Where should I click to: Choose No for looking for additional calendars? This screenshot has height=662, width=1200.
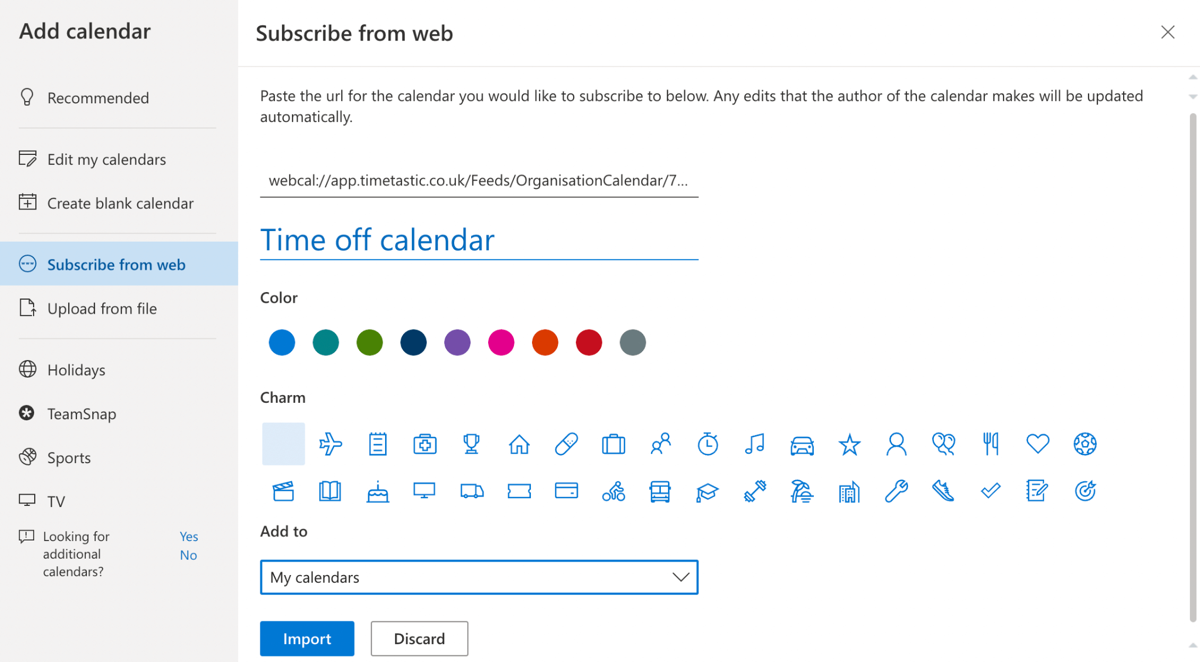(x=188, y=555)
